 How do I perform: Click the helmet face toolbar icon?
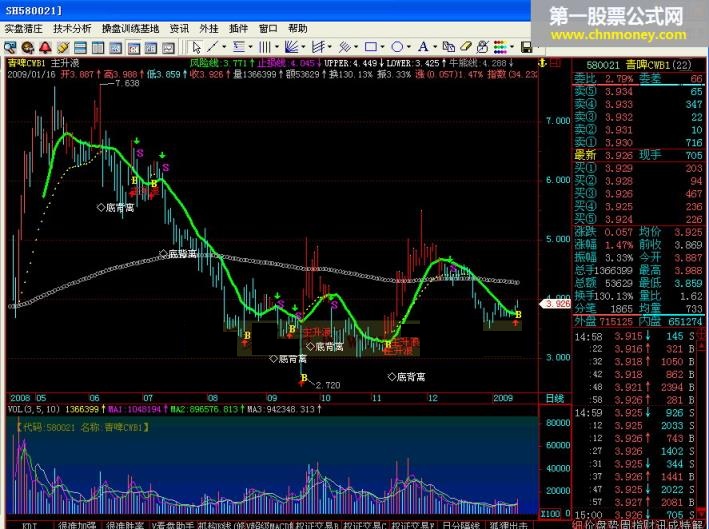[x=28, y=47]
